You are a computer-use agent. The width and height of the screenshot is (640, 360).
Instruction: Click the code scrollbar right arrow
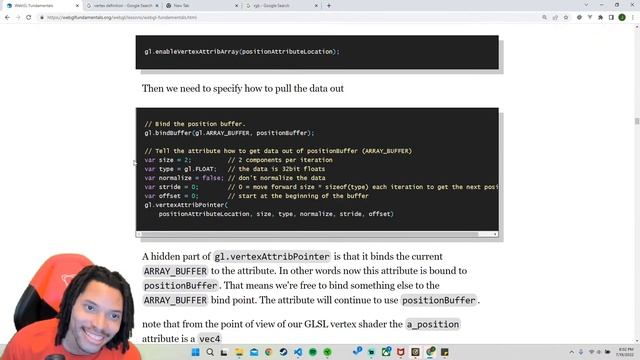click(x=495, y=234)
